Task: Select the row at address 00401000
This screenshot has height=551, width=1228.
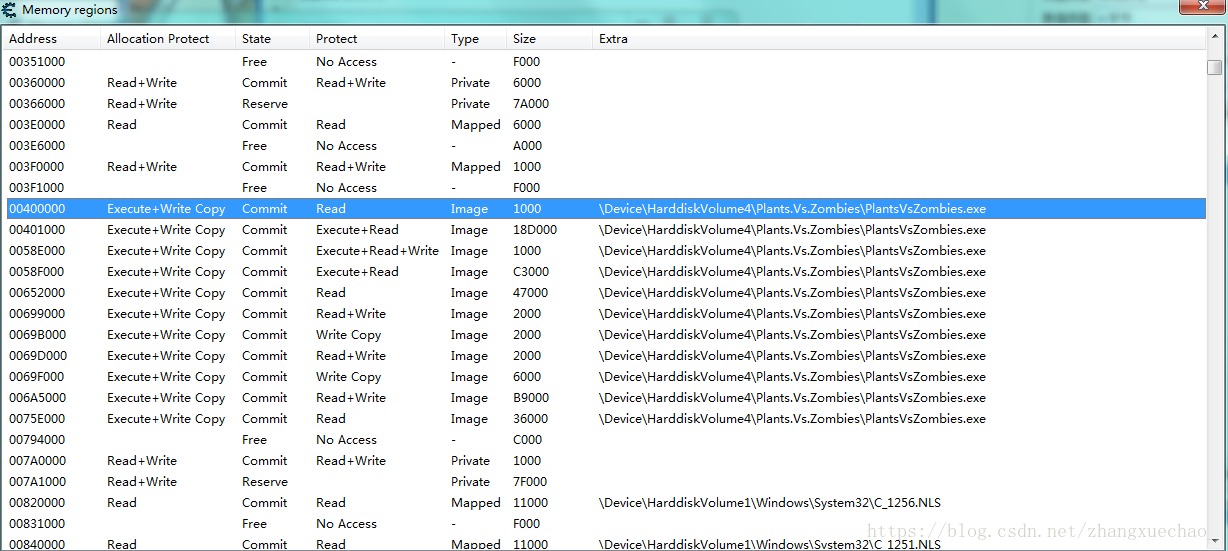Action: (x=604, y=230)
